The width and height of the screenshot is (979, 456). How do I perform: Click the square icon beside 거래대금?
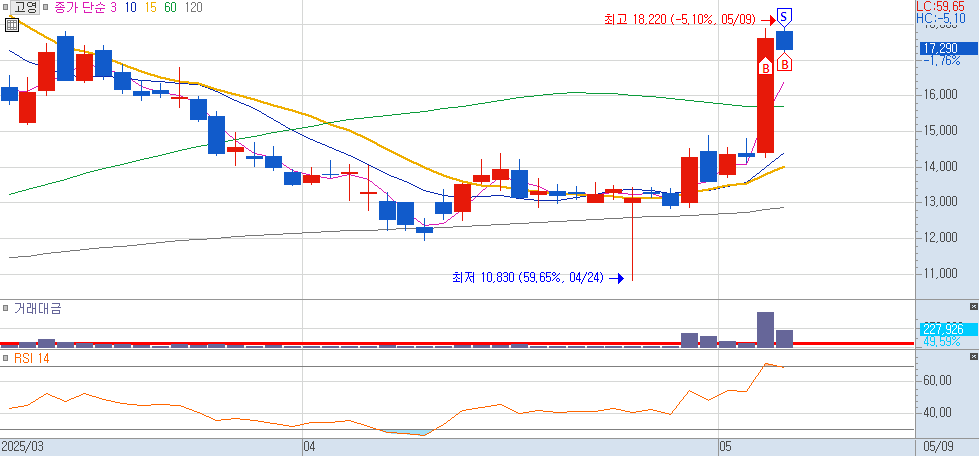pyautogui.click(x=6, y=308)
